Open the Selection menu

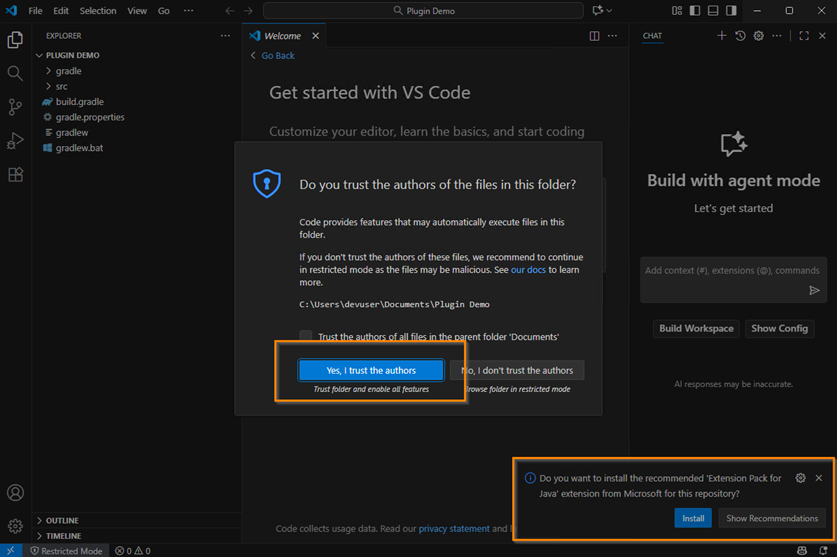click(x=98, y=11)
